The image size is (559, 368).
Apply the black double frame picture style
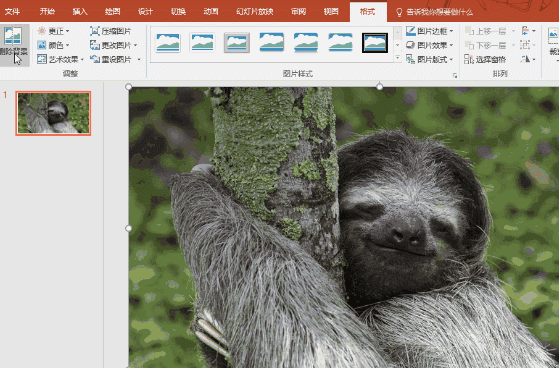pos(375,42)
